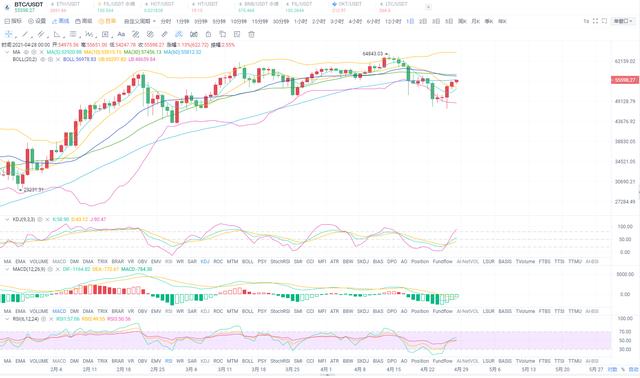
Task: Switch to the LTC/USDT symbol tab
Action: point(393,7)
